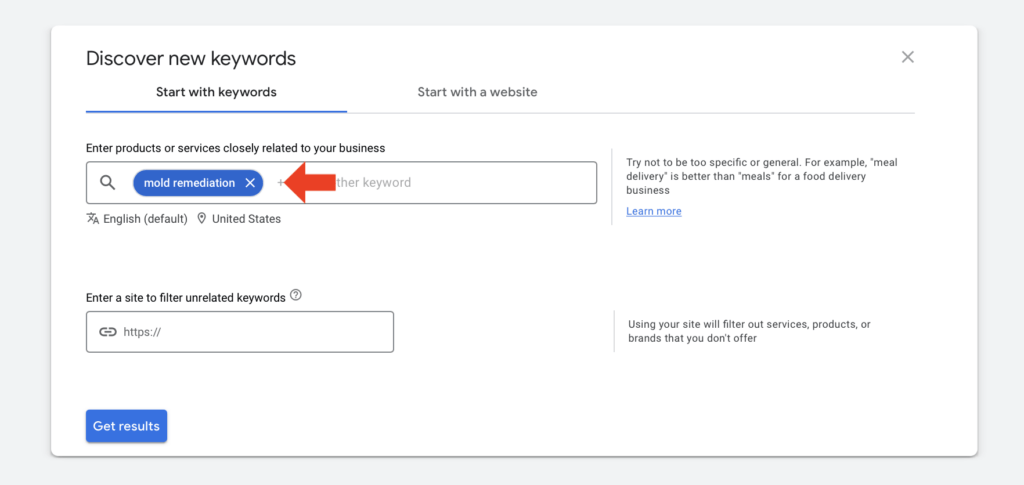The height and width of the screenshot is (485, 1024).
Task: Switch to Start with keywords tab
Action: [216, 92]
